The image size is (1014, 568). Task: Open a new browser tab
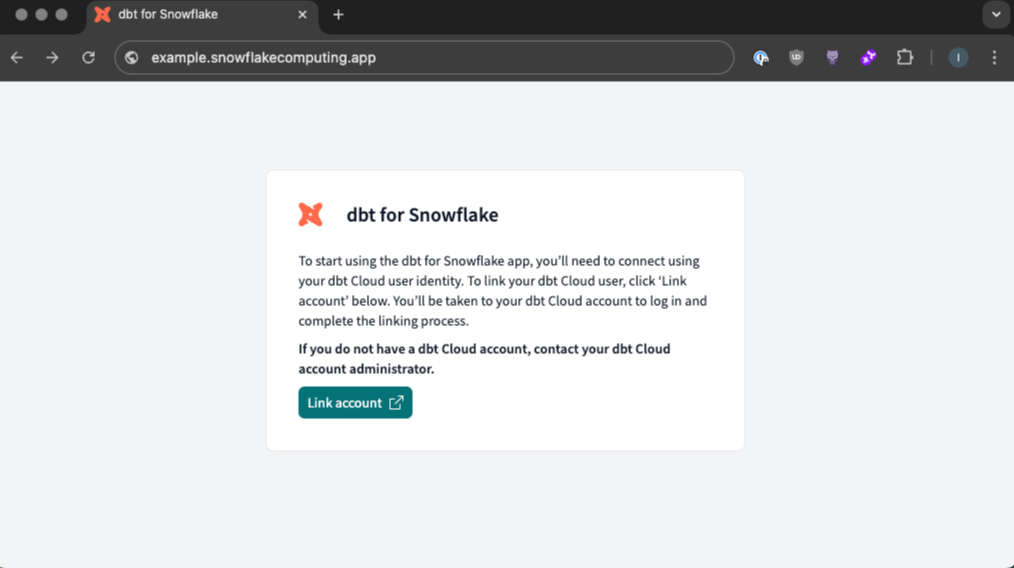point(338,15)
